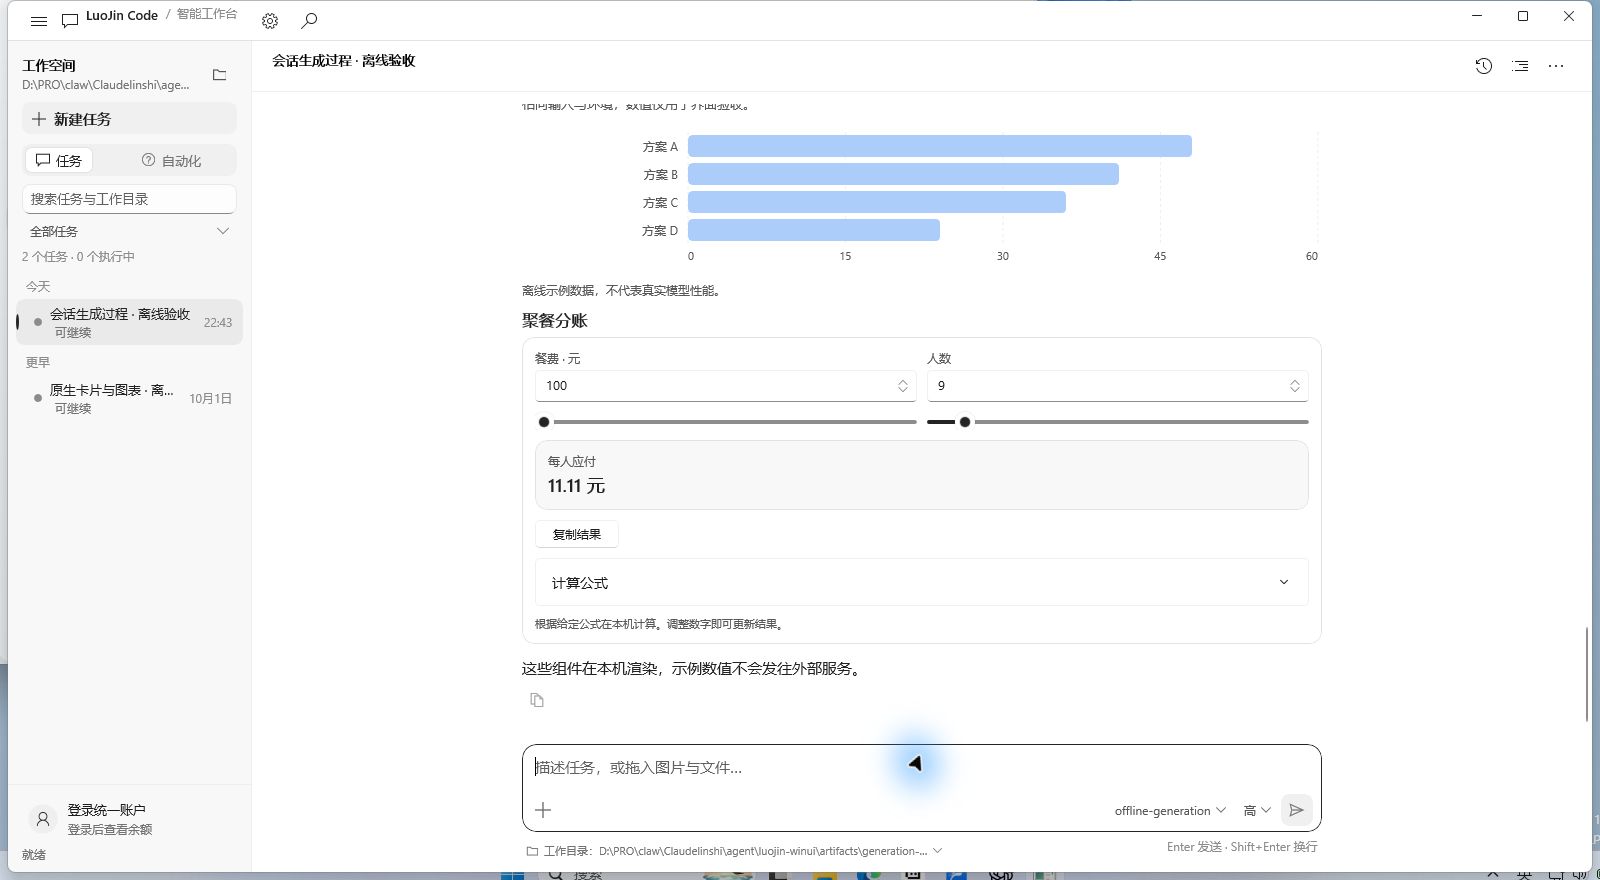Expand the 计算公式 section
Screen dimensions: 1600x880
[922, 582]
